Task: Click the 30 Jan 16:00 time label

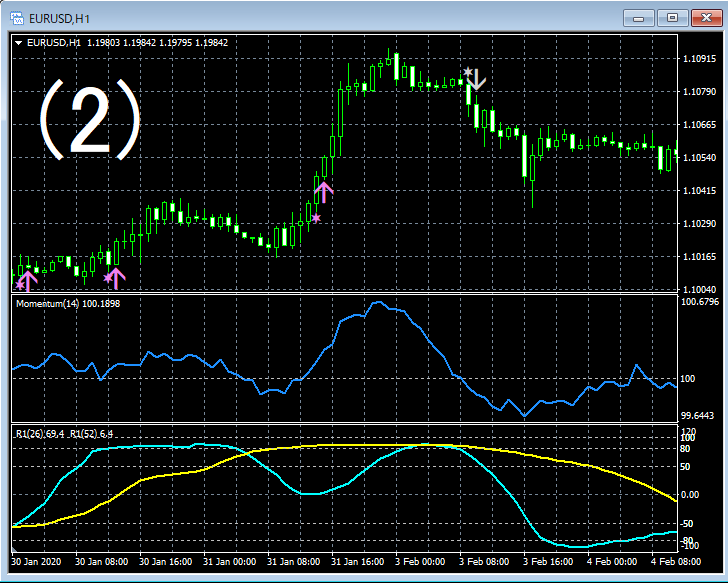Action: (x=166, y=562)
